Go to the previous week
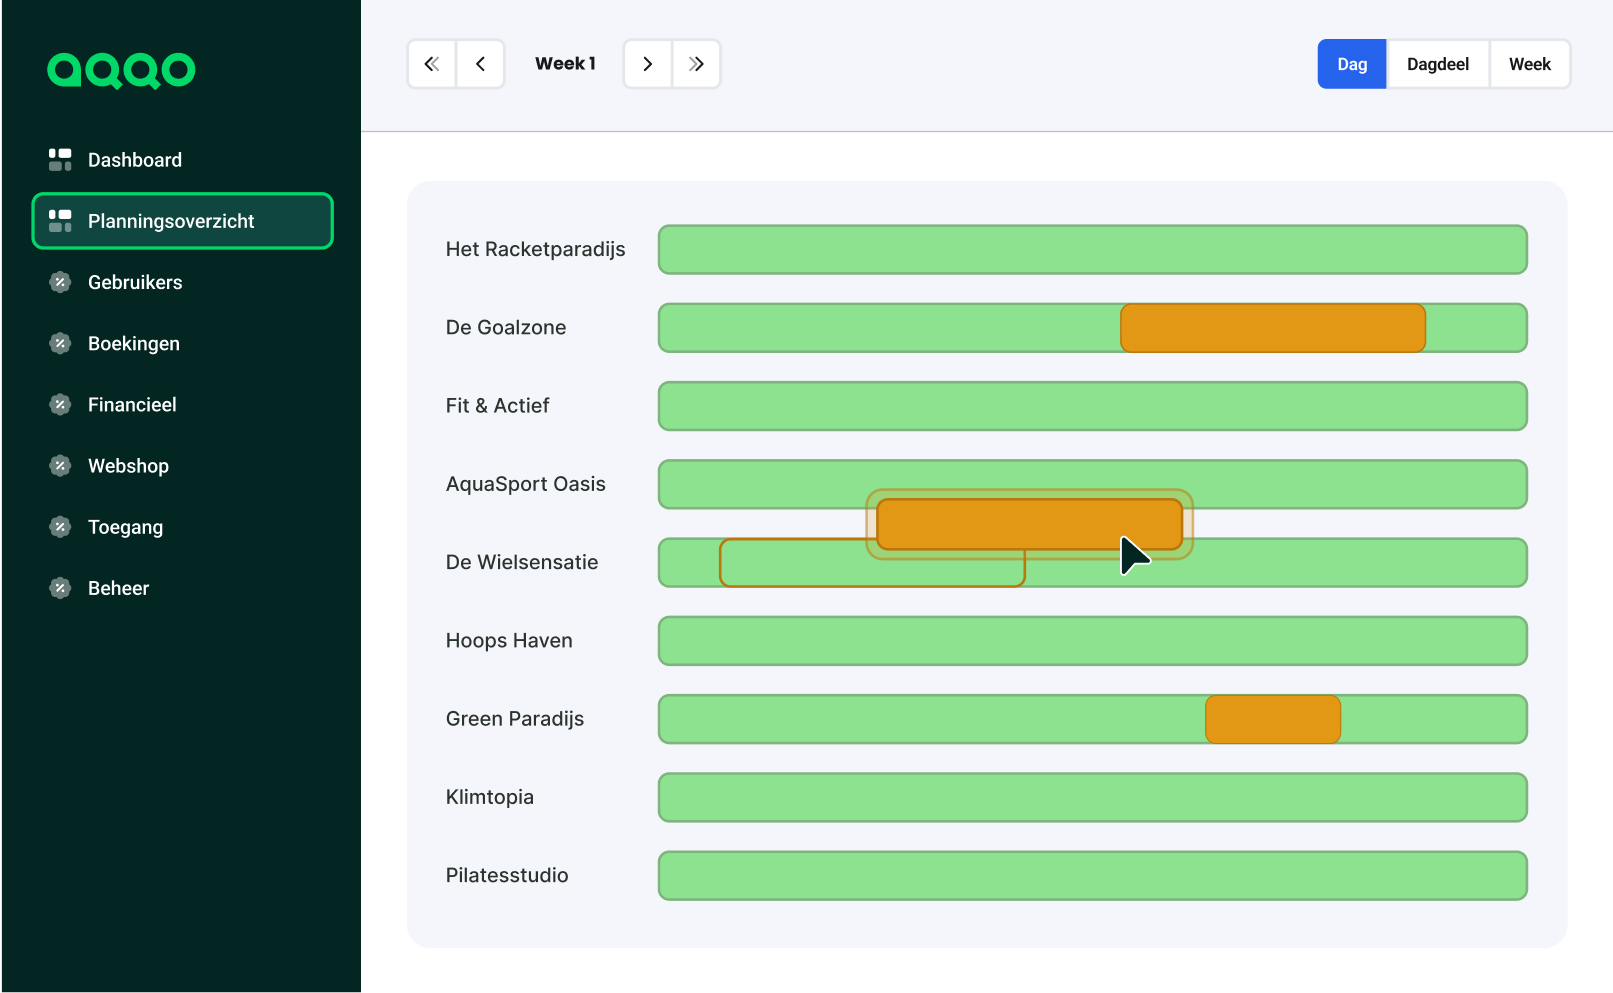Image resolution: width=1613 pixels, height=993 pixels. [481, 63]
